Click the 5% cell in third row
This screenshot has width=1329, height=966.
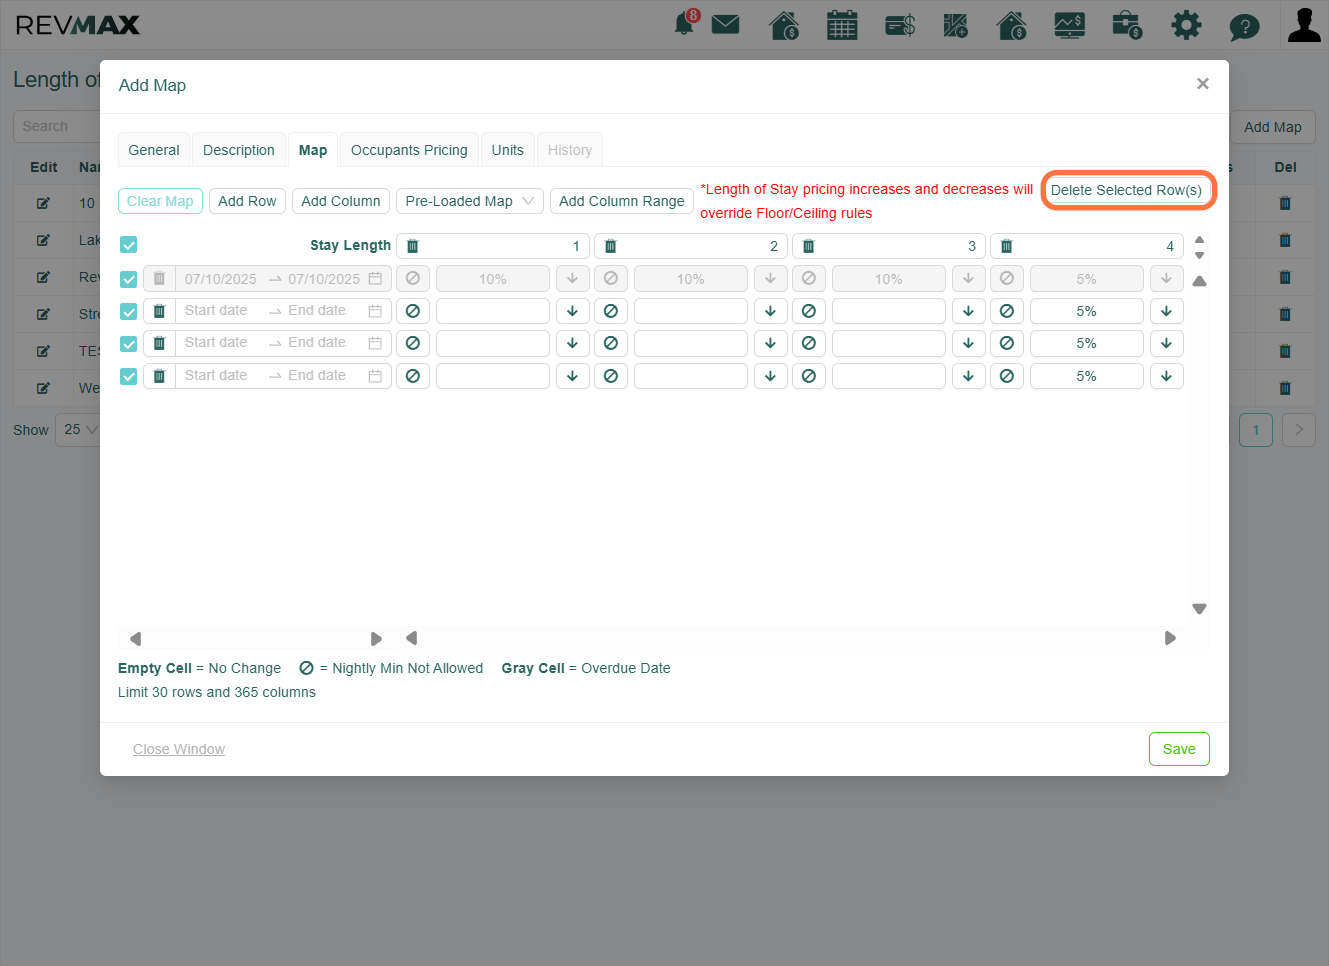1087,343
